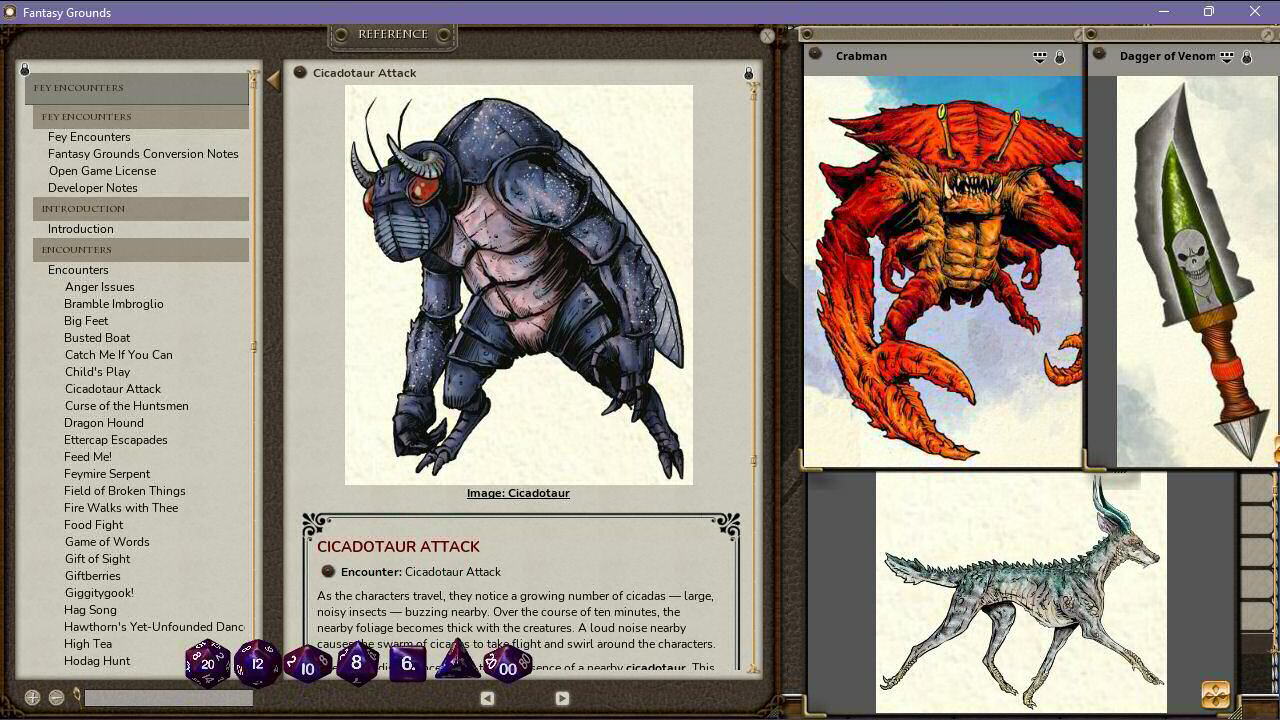
Task: Open the Image: Cicadotaur link
Action: (x=518, y=492)
